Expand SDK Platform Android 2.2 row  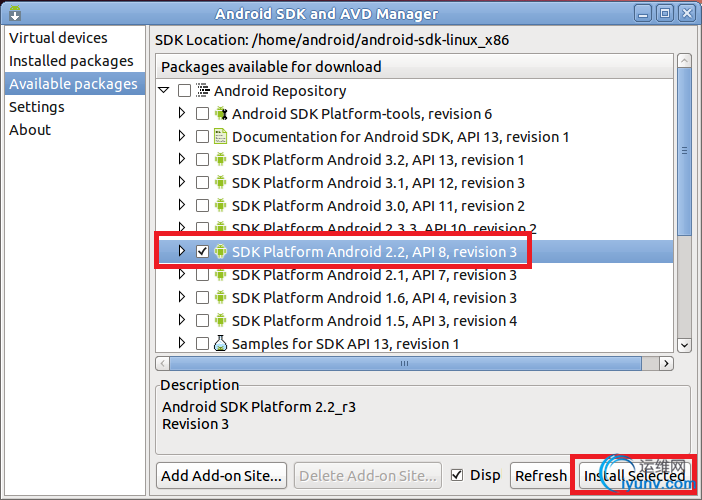(x=182, y=251)
